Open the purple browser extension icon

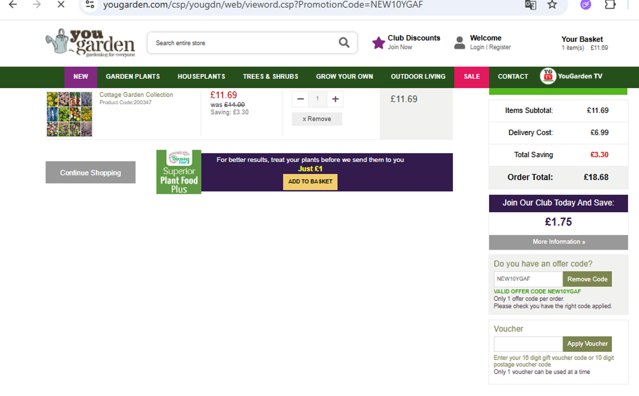click(x=586, y=4)
